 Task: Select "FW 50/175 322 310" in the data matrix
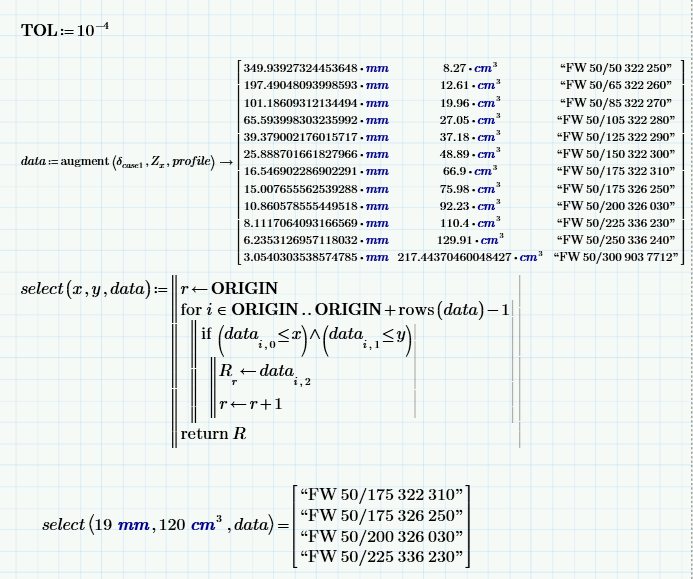[616, 171]
